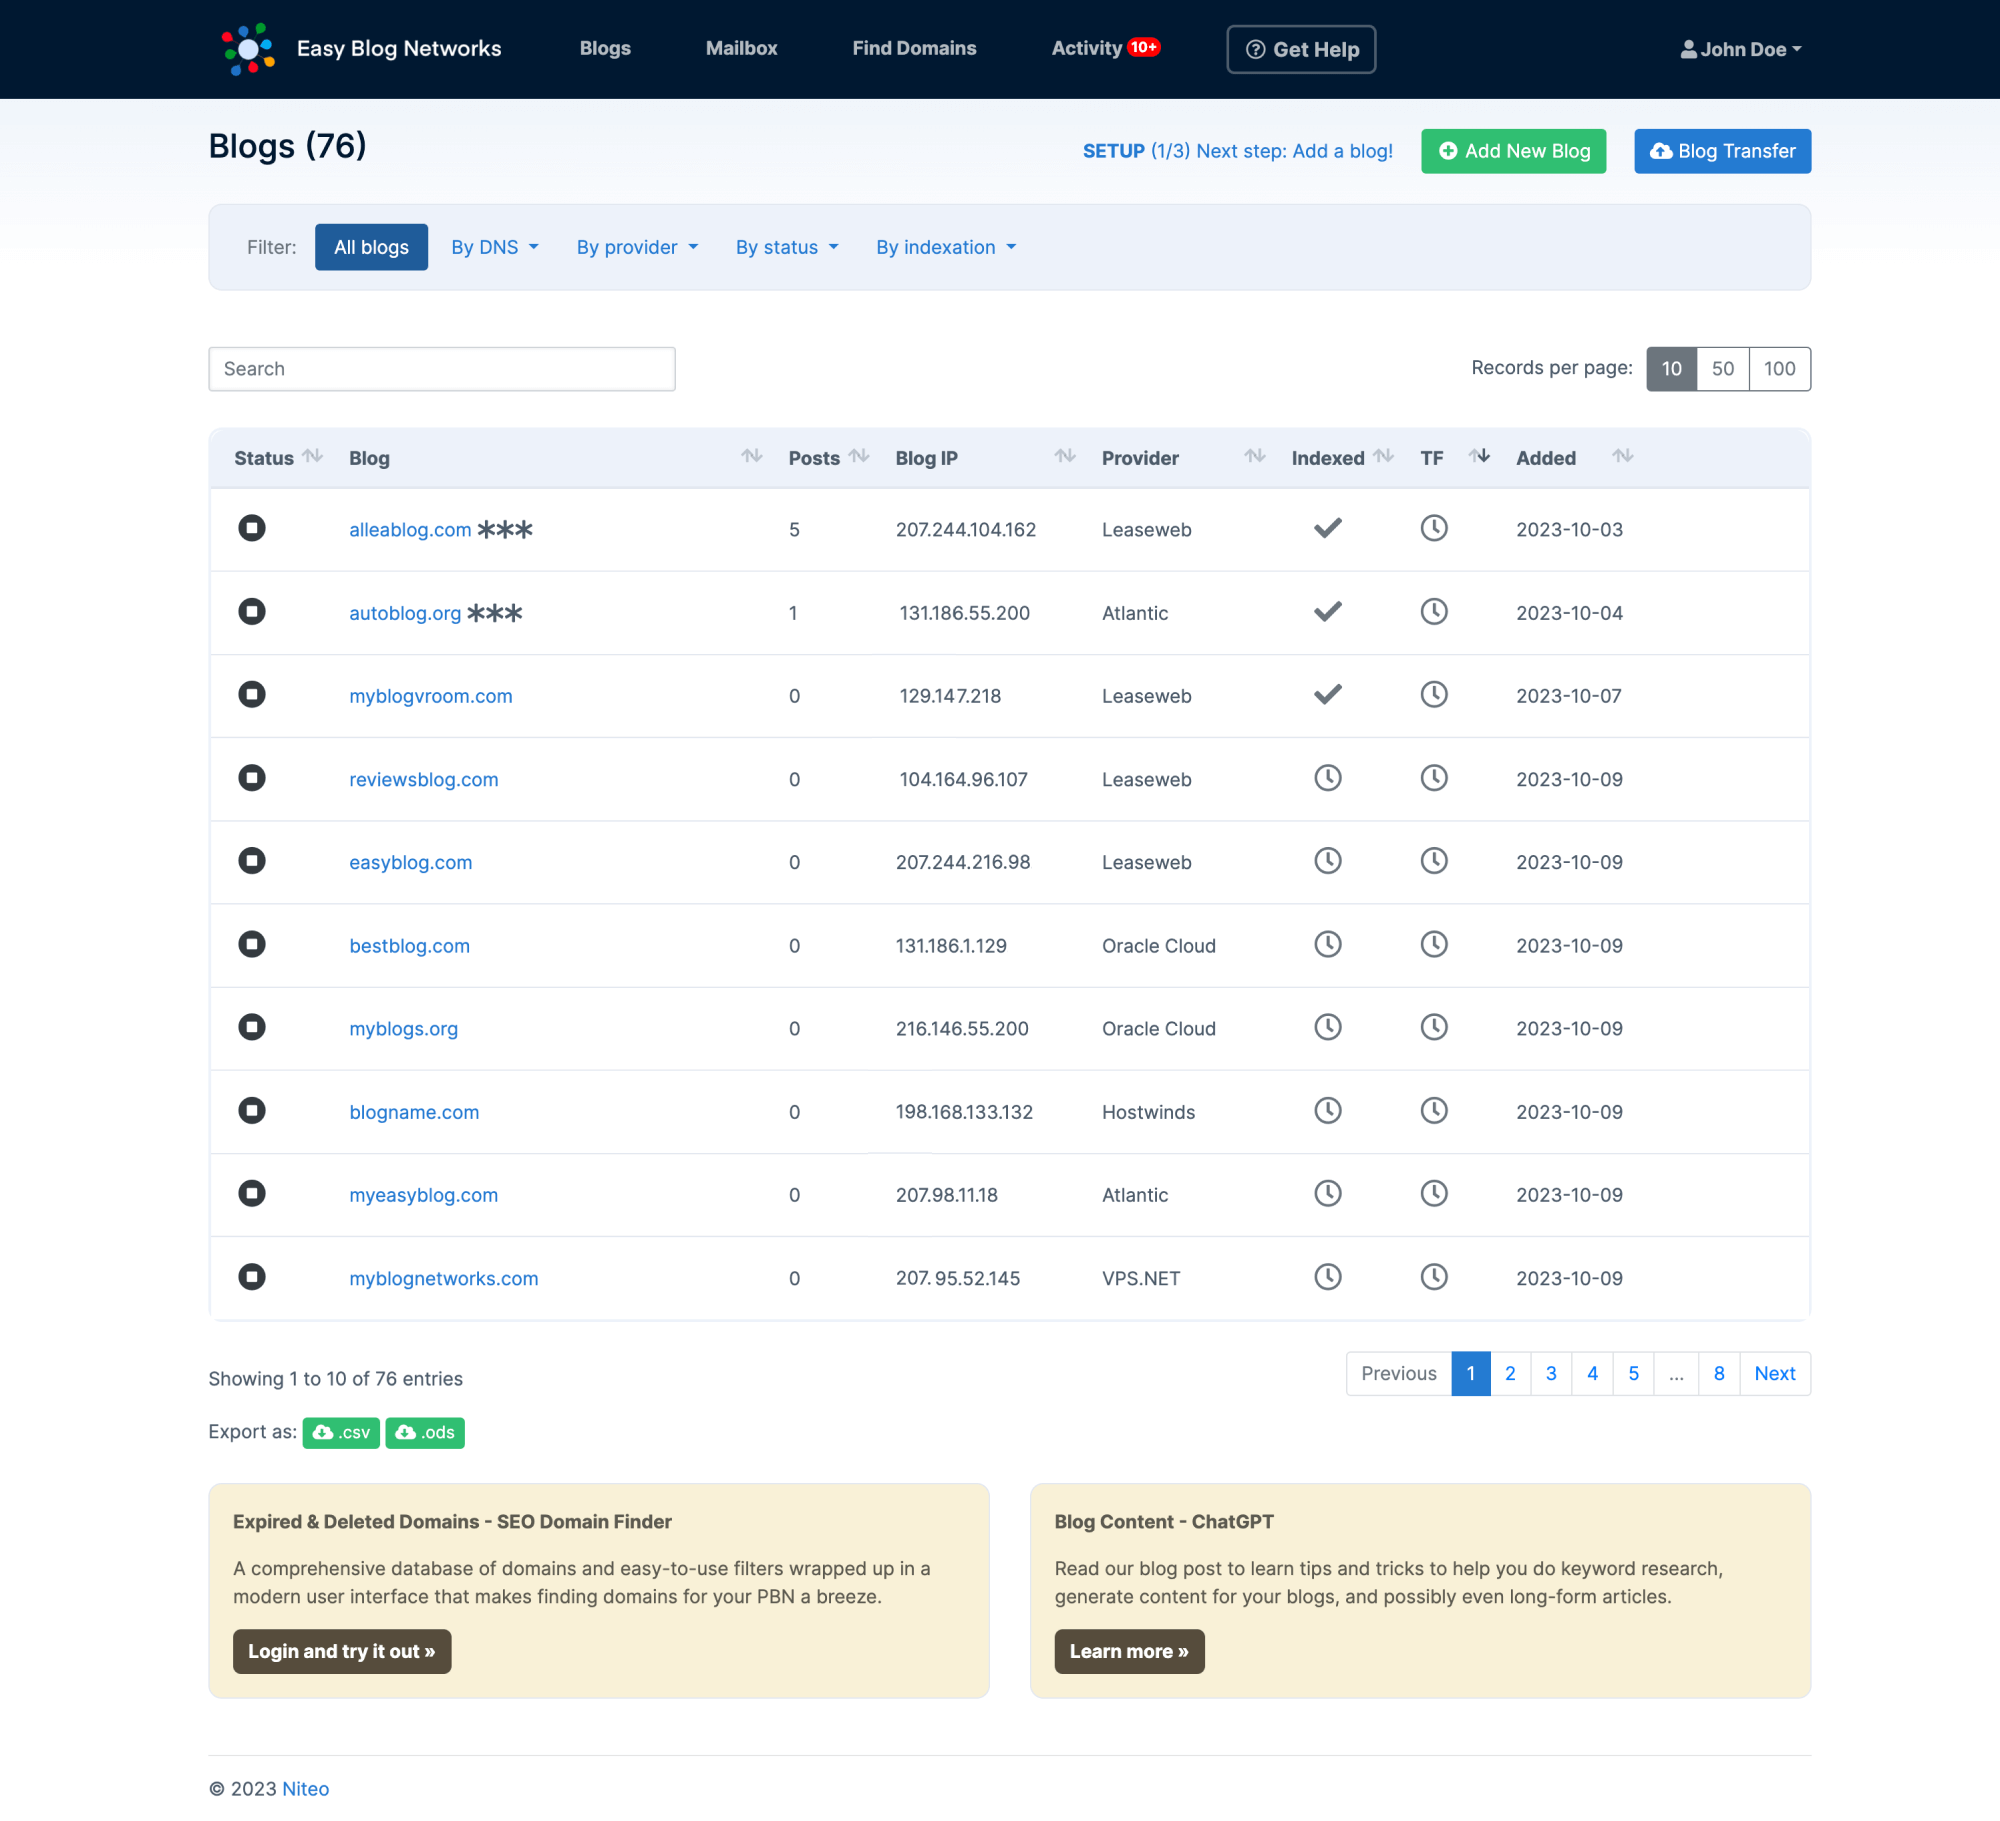Open Mailbox in the top navigation
2000x1821 pixels.
(741, 48)
